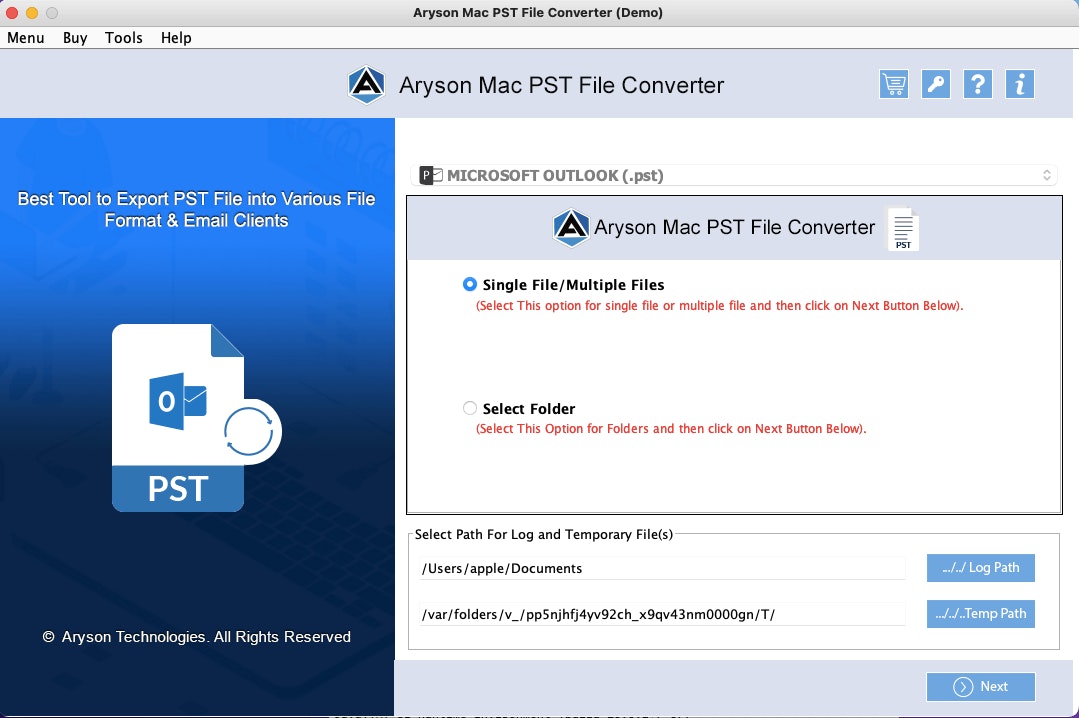This screenshot has height=718, width=1079.
Task: Click the large PST Outlook file graphic
Action: pyautogui.click(x=197, y=418)
